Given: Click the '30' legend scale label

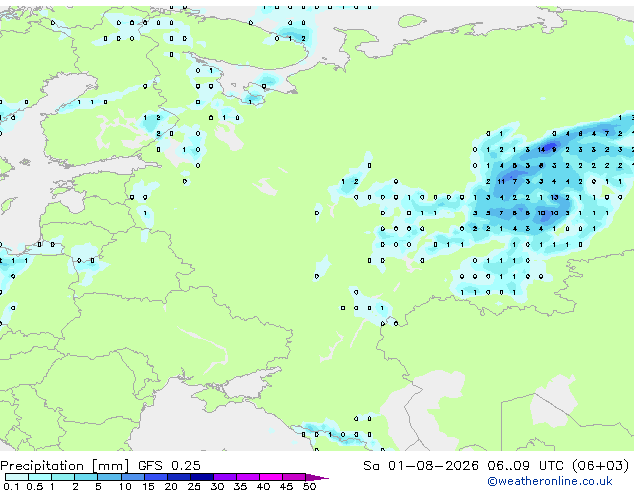Looking at the screenshot, I should click(217, 486).
